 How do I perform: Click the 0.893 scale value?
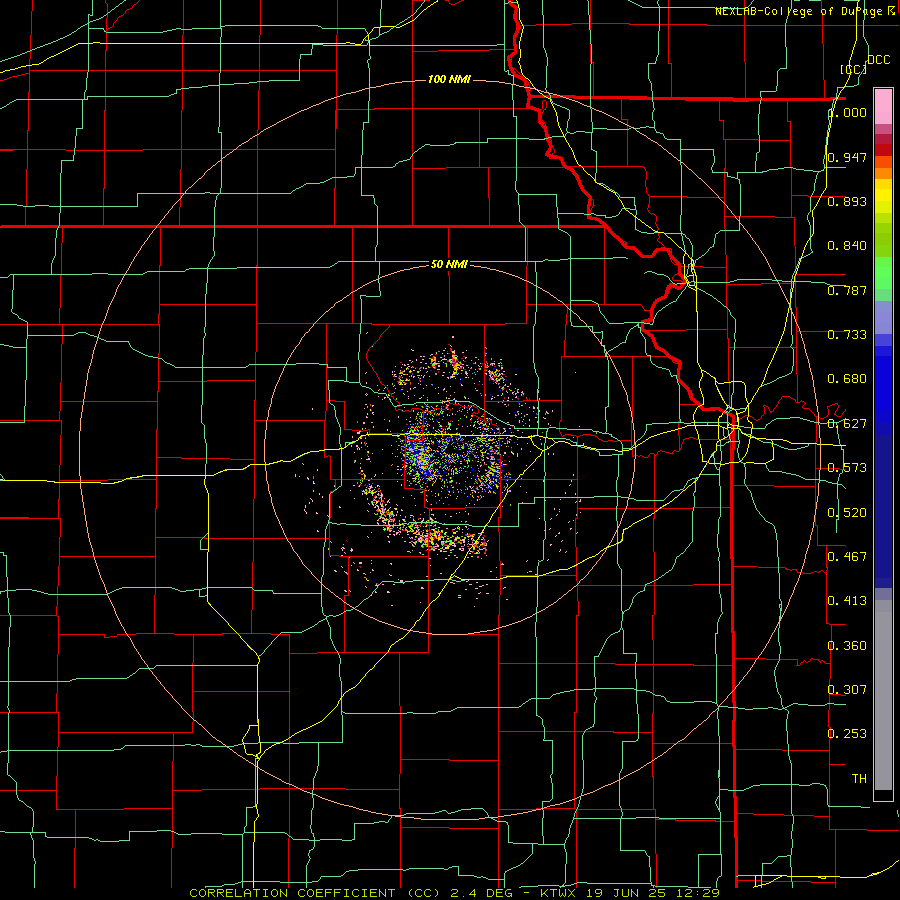[847, 201]
